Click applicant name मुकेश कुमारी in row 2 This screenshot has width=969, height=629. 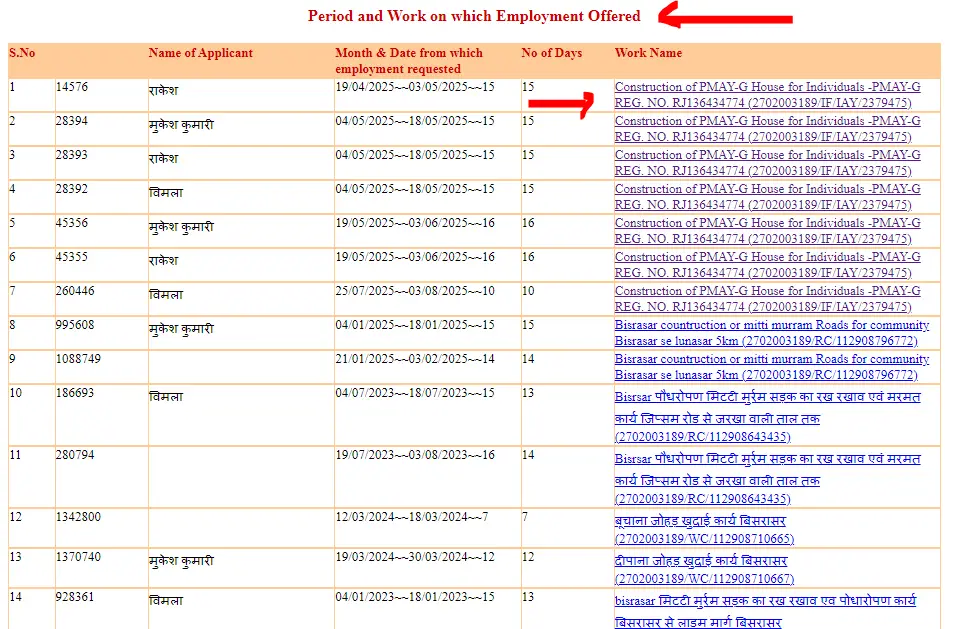[x=181, y=125]
